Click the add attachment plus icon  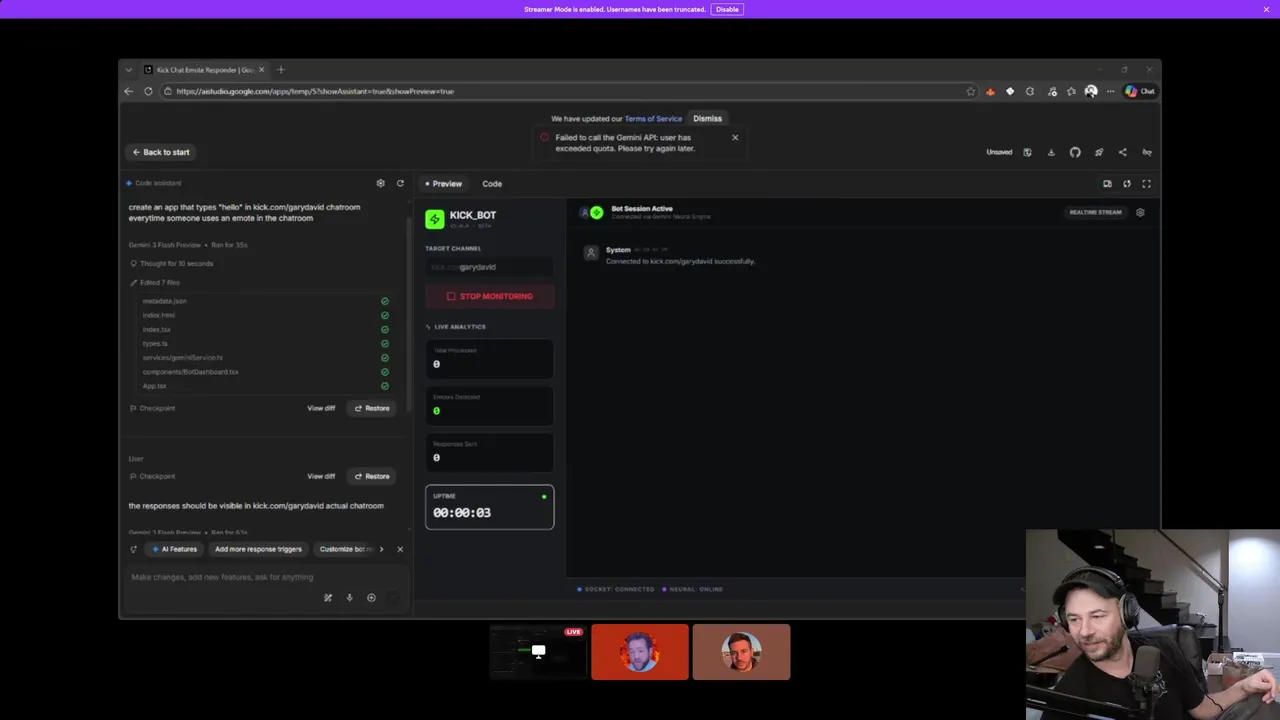pyautogui.click(x=371, y=598)
